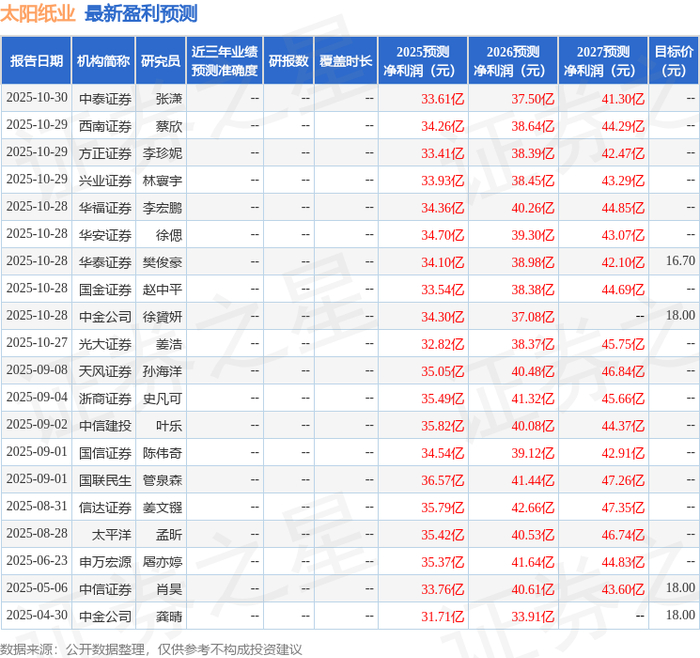Click analyst name 史凡可
The image size is (700, 658).
162,398
